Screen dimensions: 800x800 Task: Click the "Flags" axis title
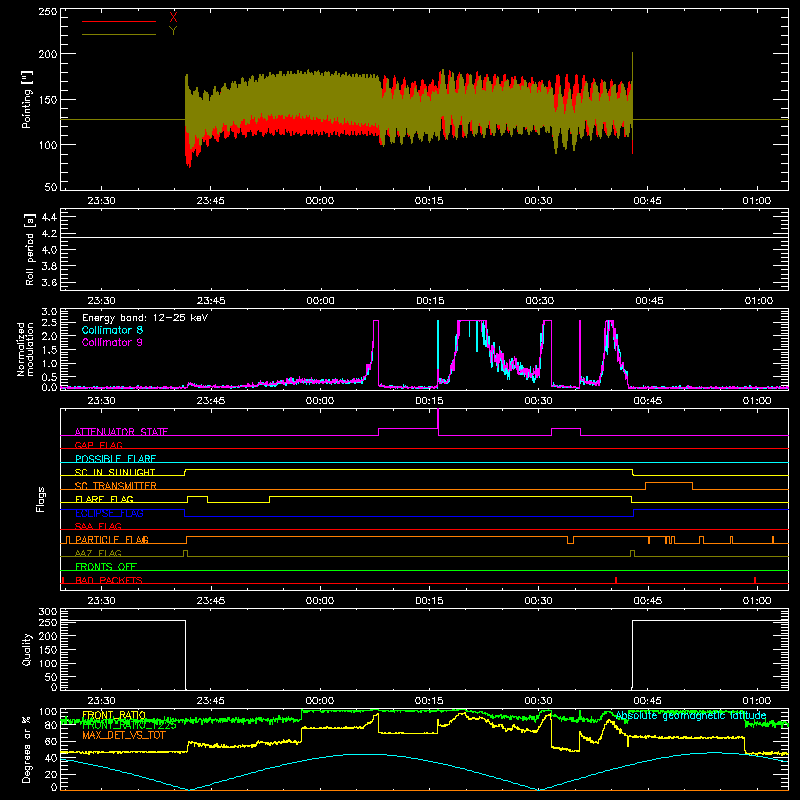tap(40, 499)
